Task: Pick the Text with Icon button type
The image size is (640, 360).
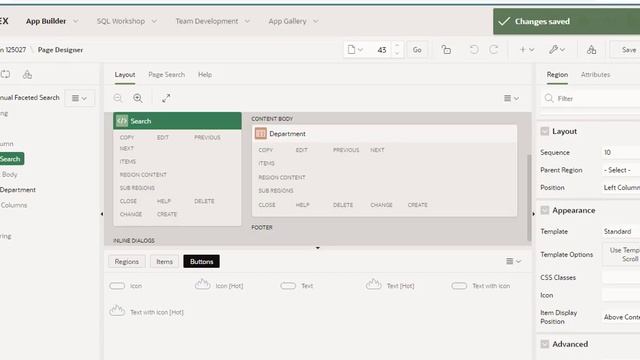Action: click(x=480, y=286)
